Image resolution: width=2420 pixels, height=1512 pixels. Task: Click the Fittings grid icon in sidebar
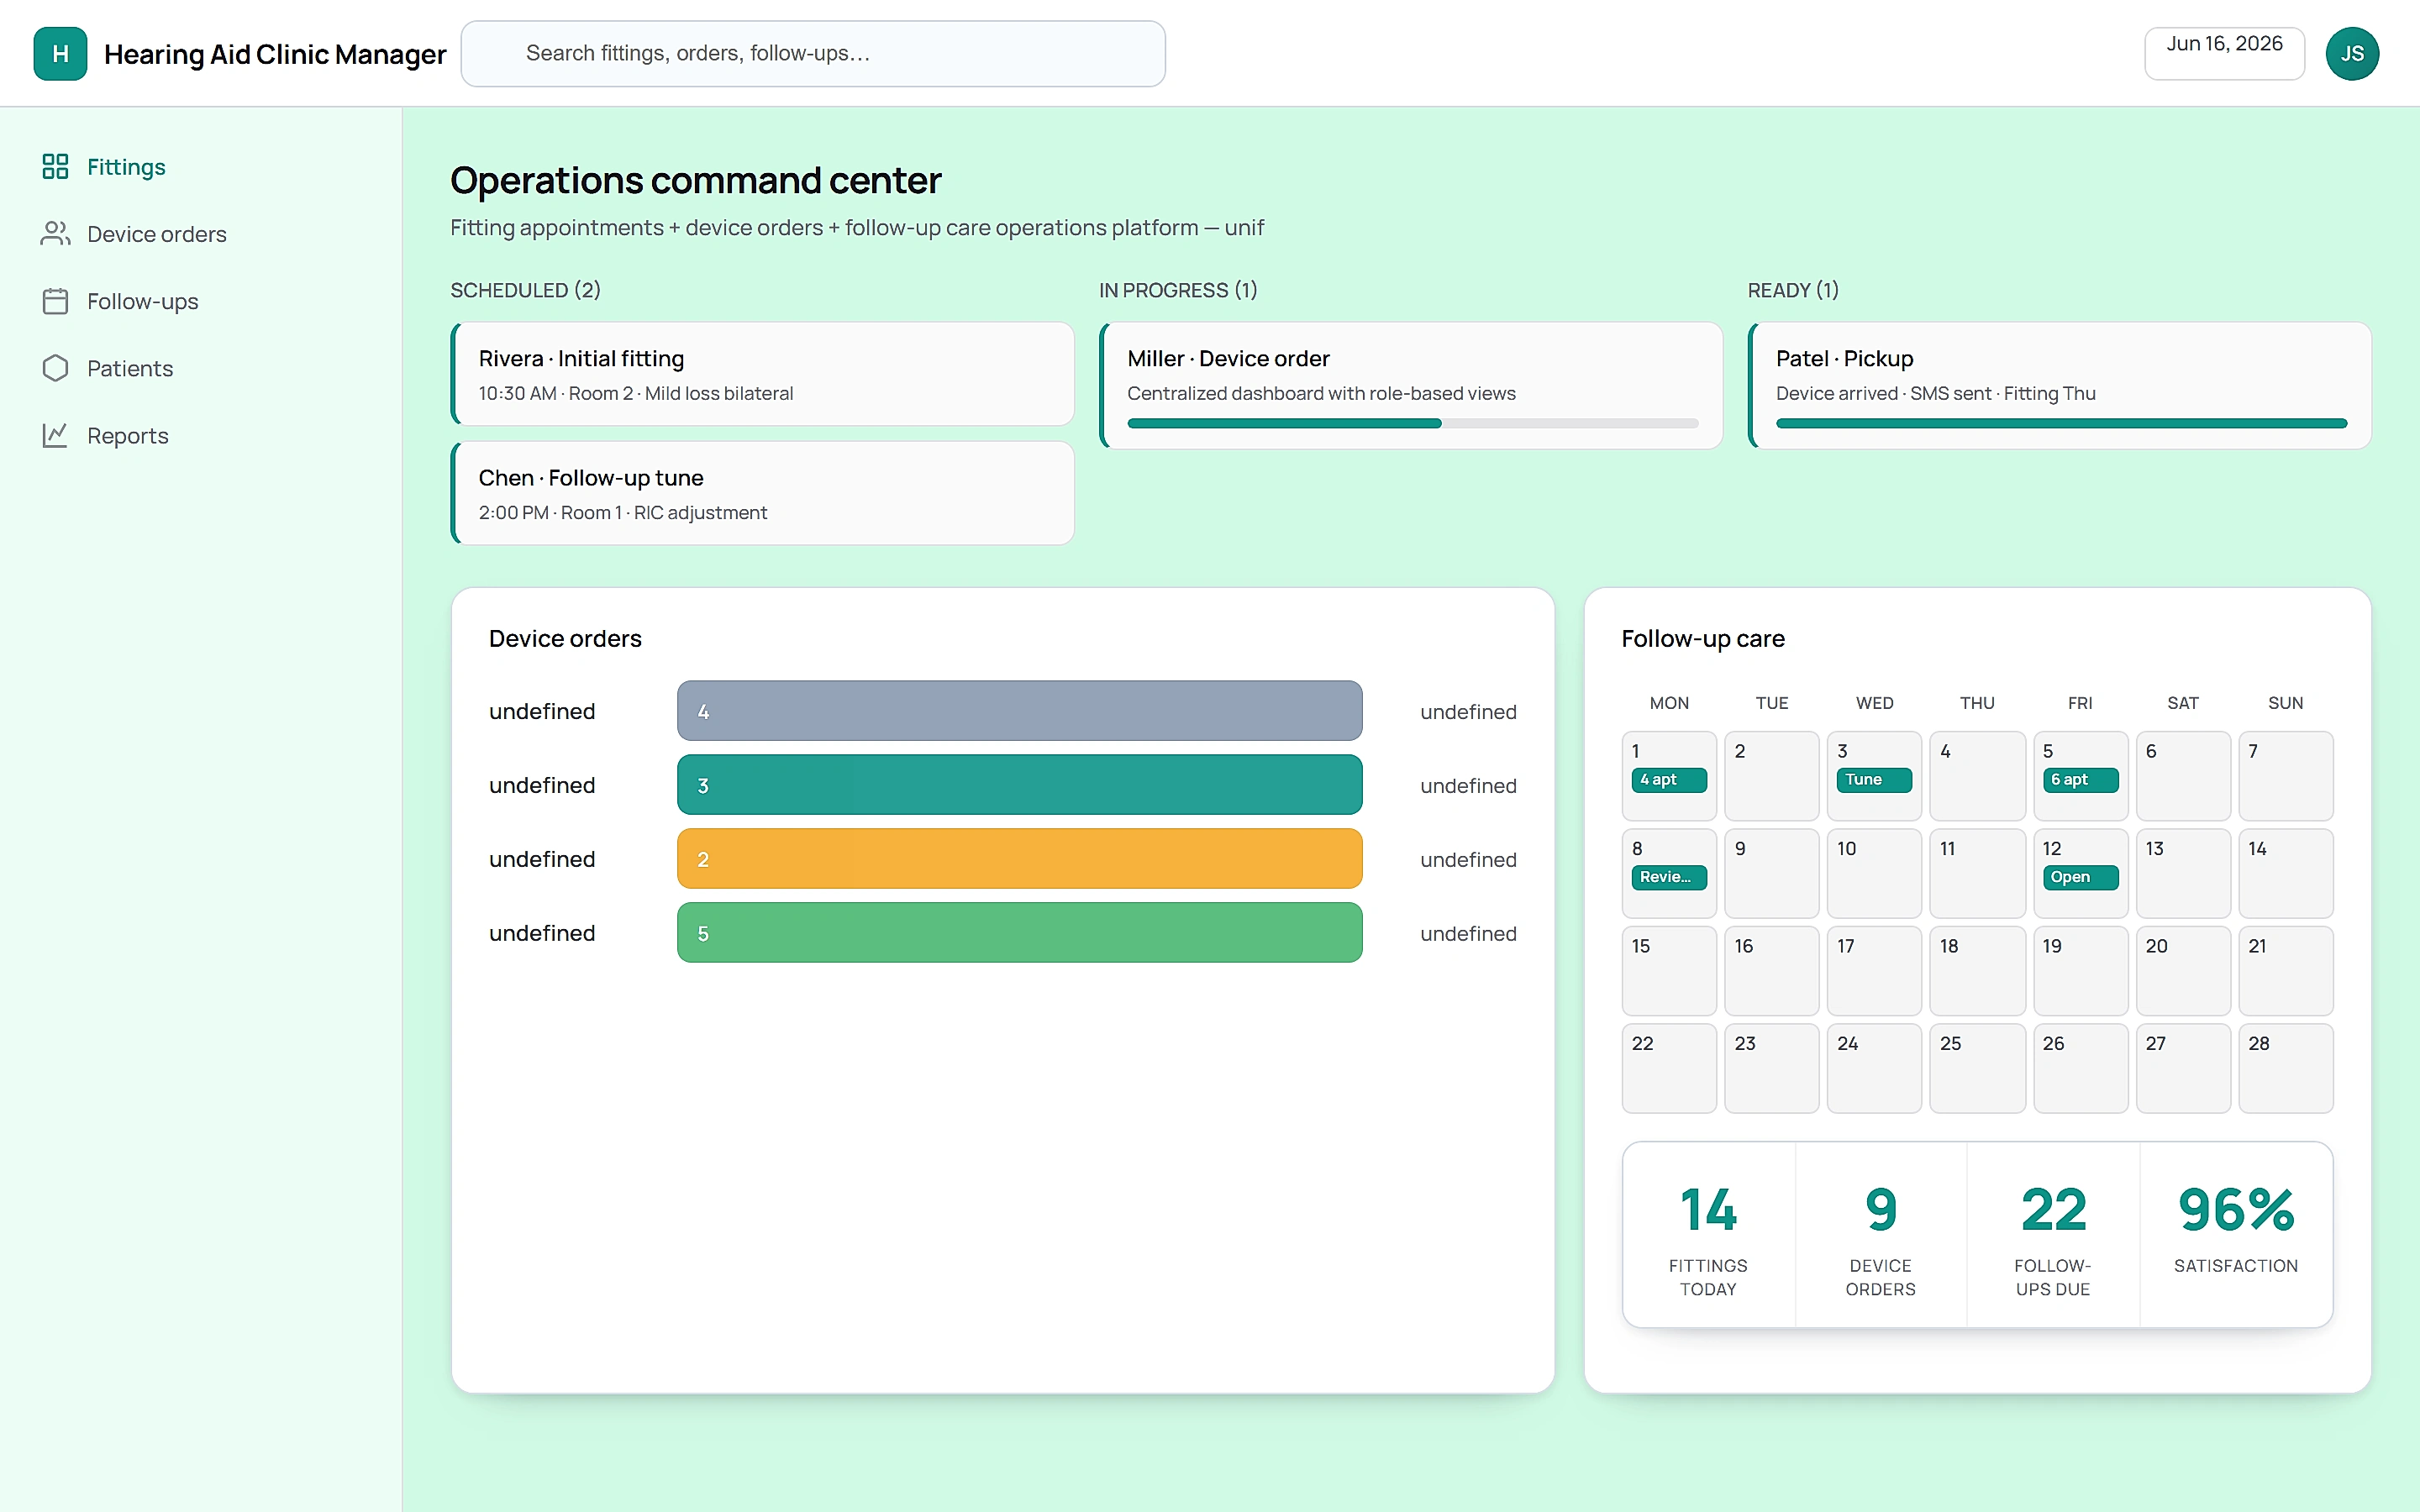55,166
